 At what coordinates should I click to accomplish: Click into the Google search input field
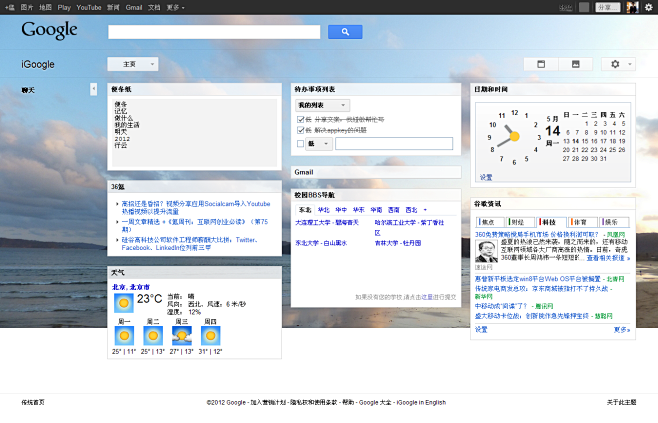click(x=214, y=32)
